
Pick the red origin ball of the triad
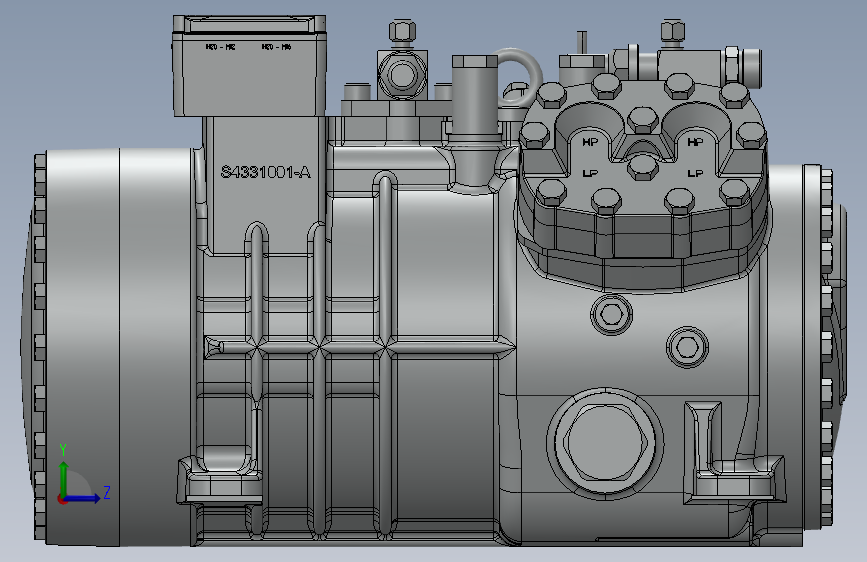[x=62, y=499]
